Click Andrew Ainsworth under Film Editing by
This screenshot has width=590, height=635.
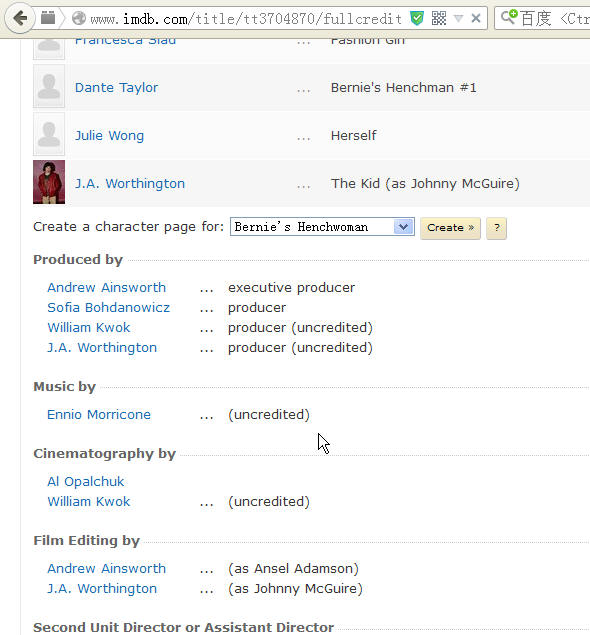click(106, 568)
